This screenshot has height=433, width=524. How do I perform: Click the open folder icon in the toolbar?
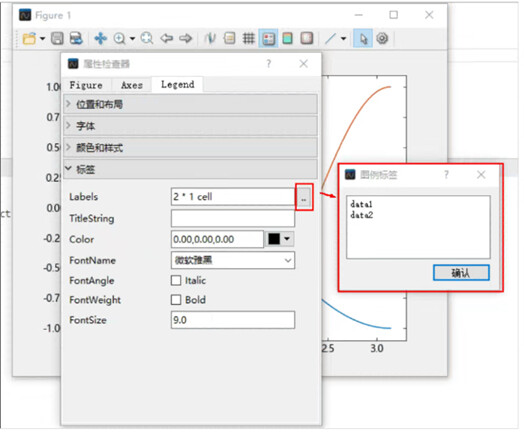[x=29, y=38]
